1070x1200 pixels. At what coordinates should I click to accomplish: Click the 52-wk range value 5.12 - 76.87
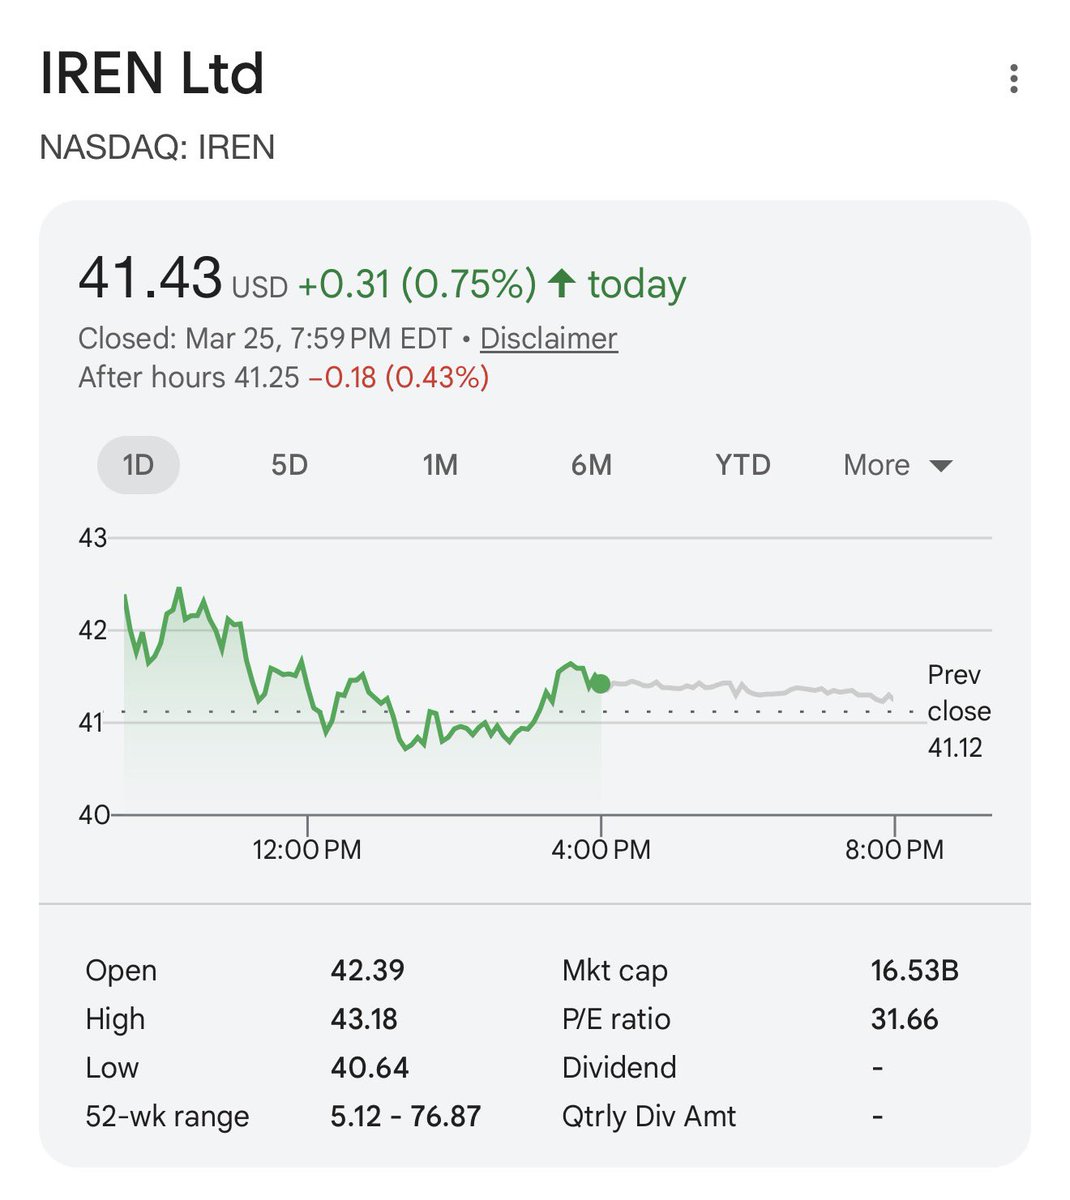point(406,1116)
